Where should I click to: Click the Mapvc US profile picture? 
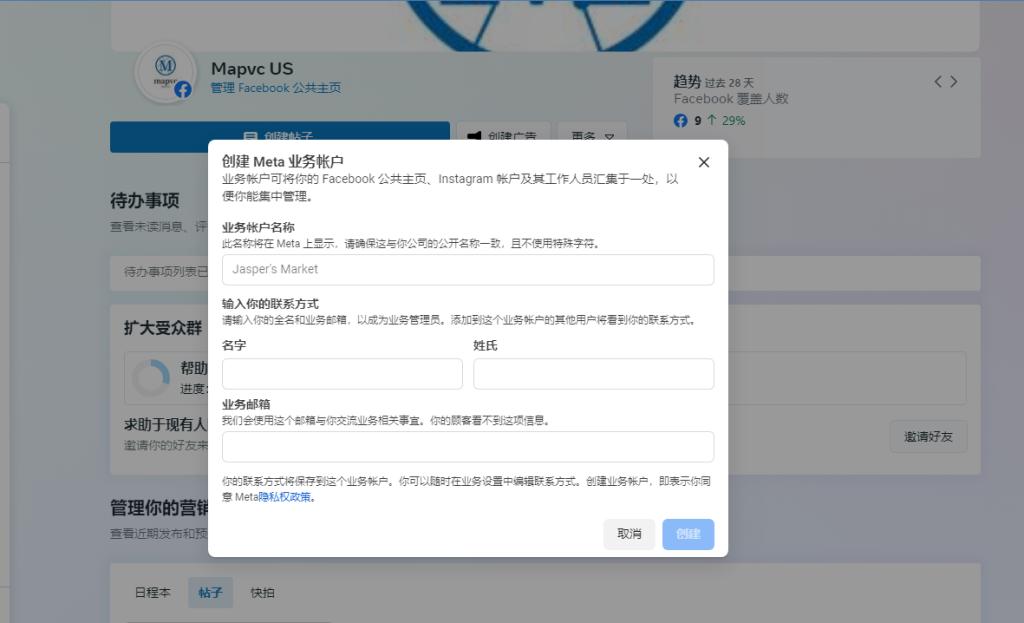pyautogui.click(x=165, y=72)
